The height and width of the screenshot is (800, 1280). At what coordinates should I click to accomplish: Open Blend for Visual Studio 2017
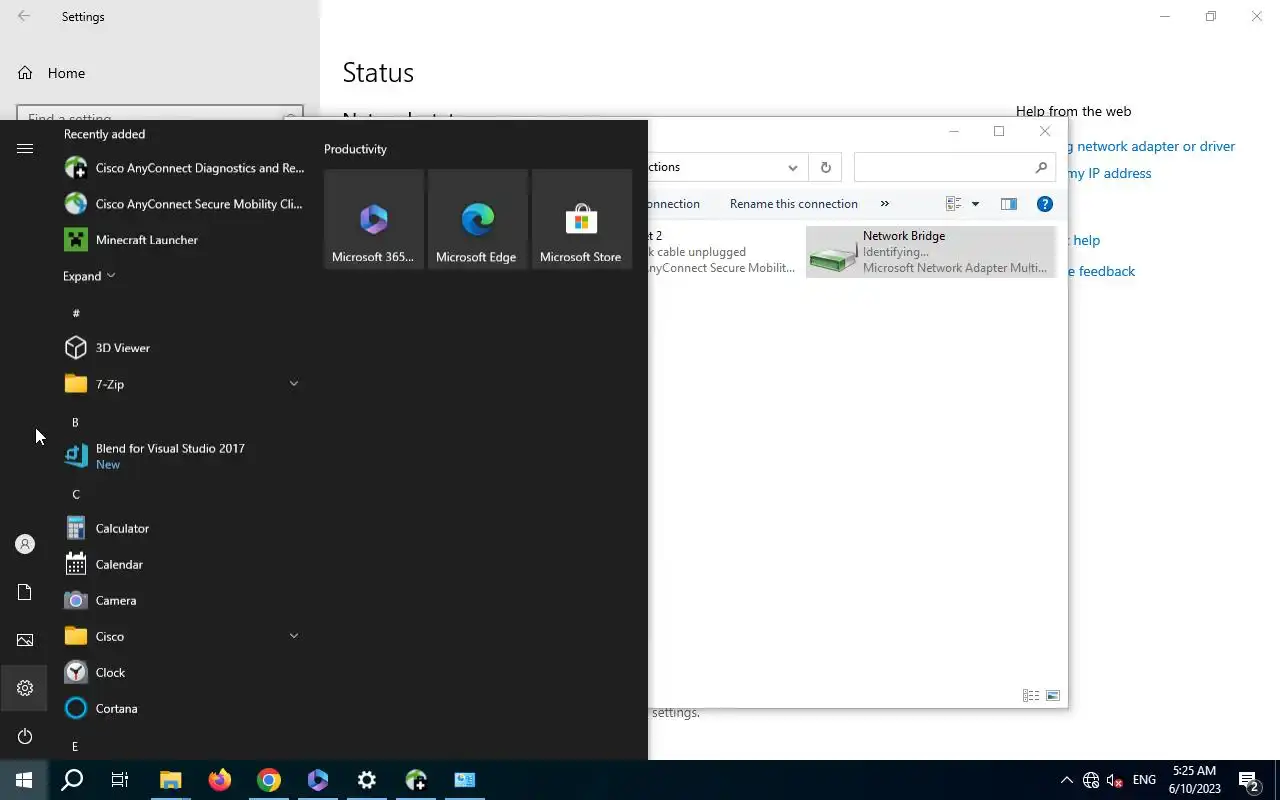[184, 456]
